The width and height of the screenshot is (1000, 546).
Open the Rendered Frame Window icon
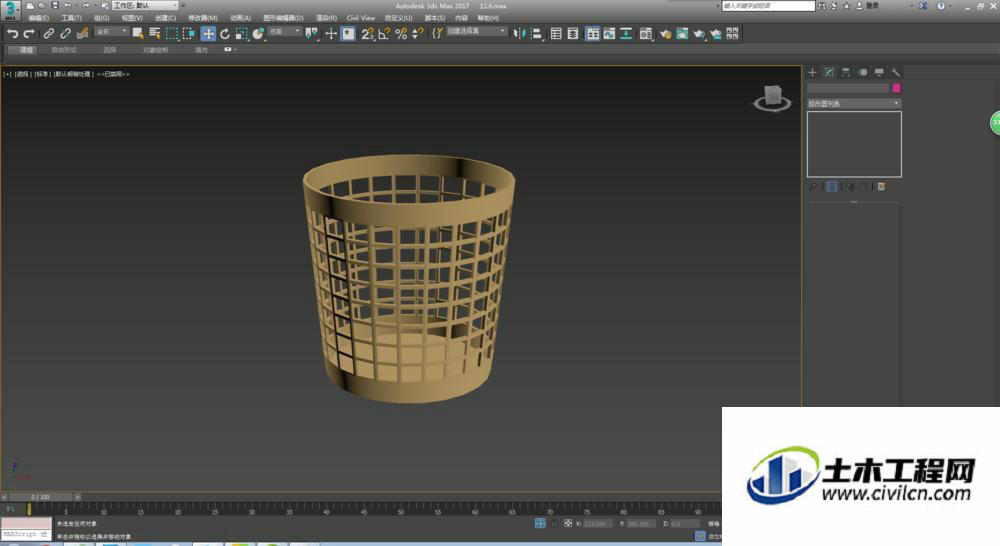click(682, 34)
